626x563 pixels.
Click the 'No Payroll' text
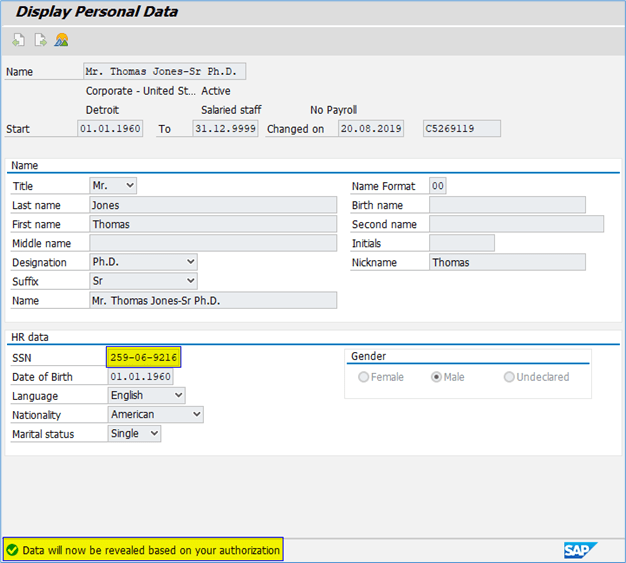pyautogui.click(x=333, y=110)
